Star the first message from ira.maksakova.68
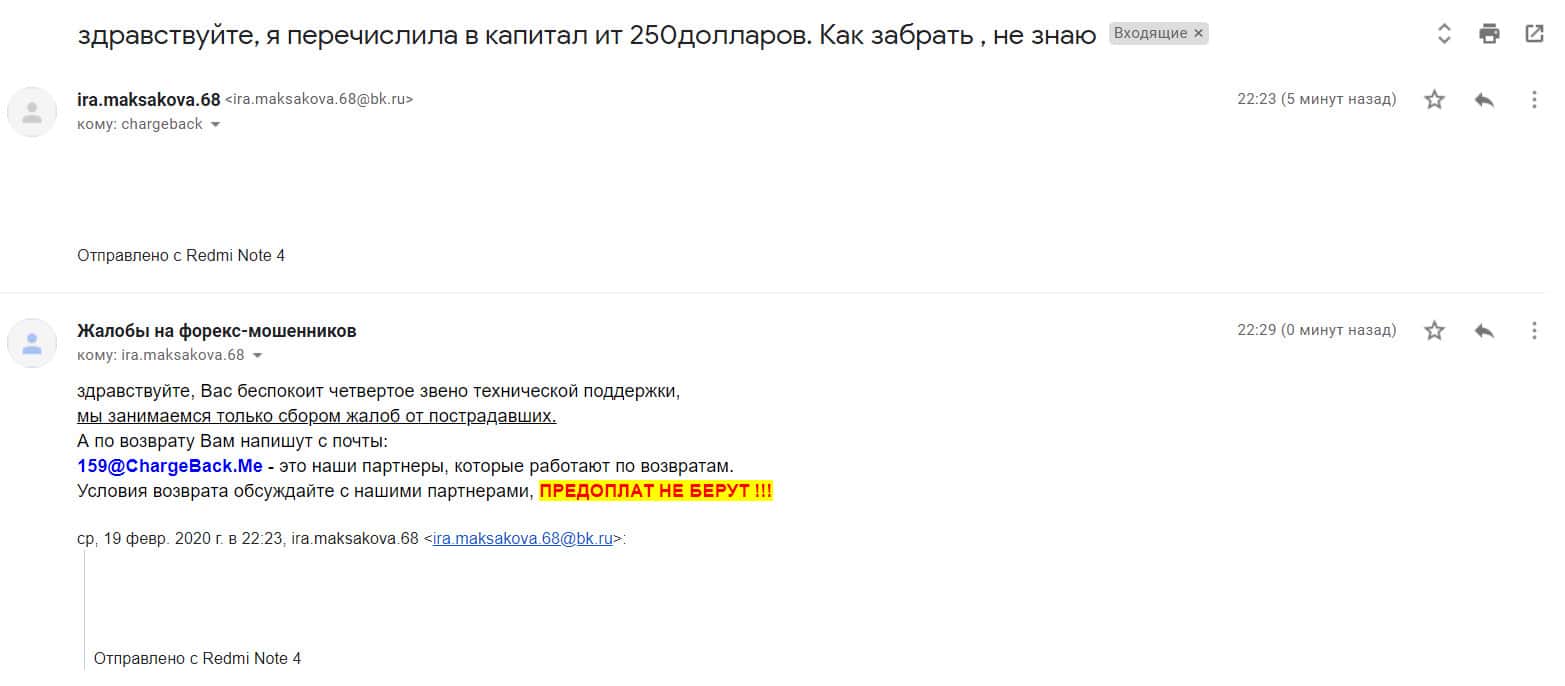The width and height of the screenshot is (1565, 686). point(1434,100)
